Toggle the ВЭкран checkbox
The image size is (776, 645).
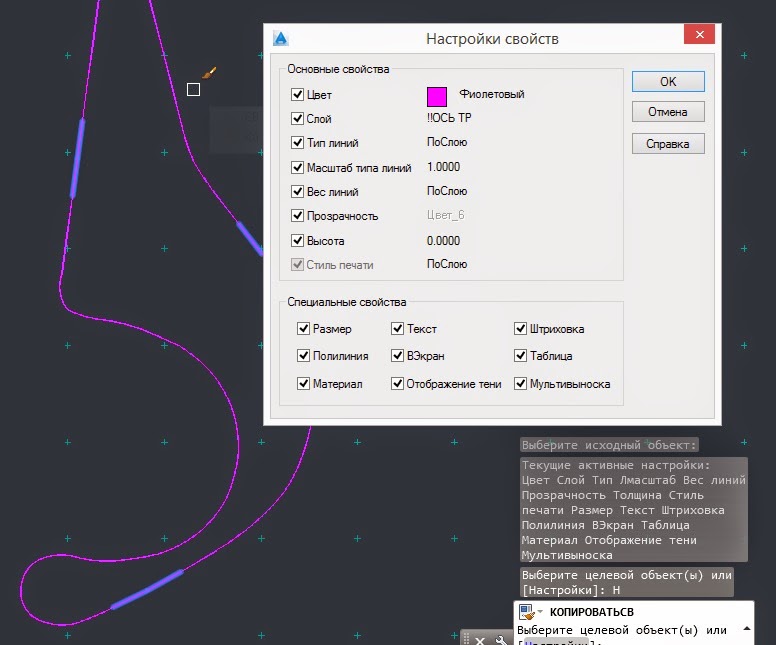click(x=397, y=355)
